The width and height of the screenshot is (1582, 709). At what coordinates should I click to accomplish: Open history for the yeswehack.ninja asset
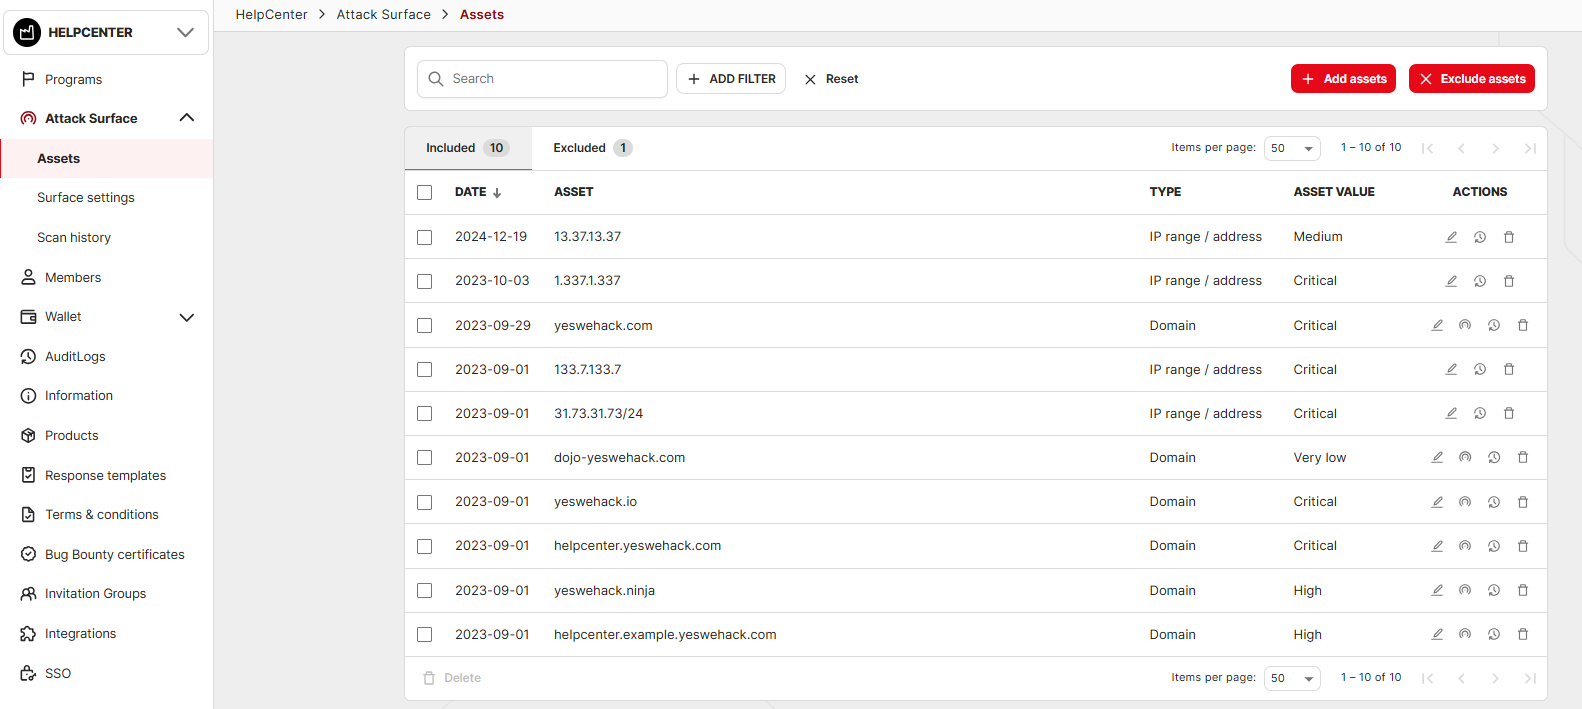click(x=1494, y=590)
